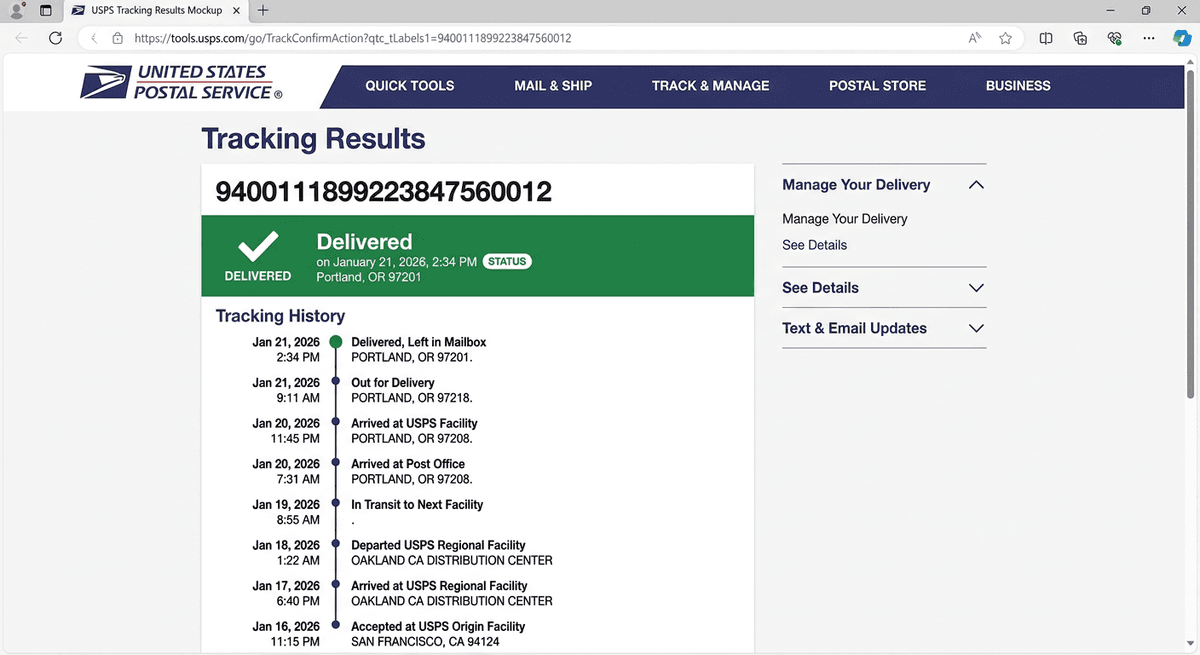
Task: Click the STATUS pill in the green banner
Action: click(x=507, y=261)
